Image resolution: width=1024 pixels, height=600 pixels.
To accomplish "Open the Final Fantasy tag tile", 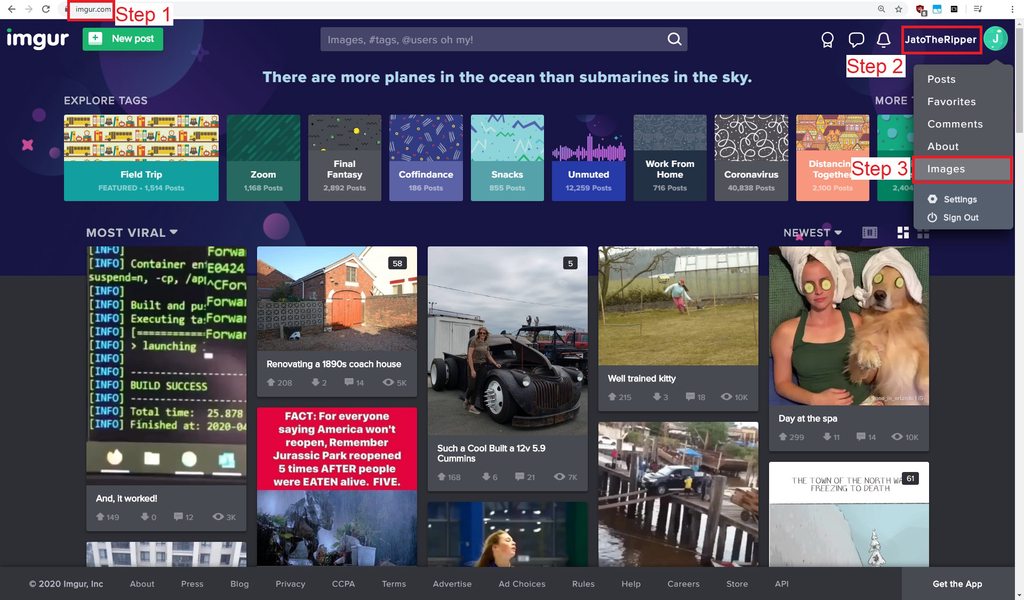I will (x=344, y=157).
